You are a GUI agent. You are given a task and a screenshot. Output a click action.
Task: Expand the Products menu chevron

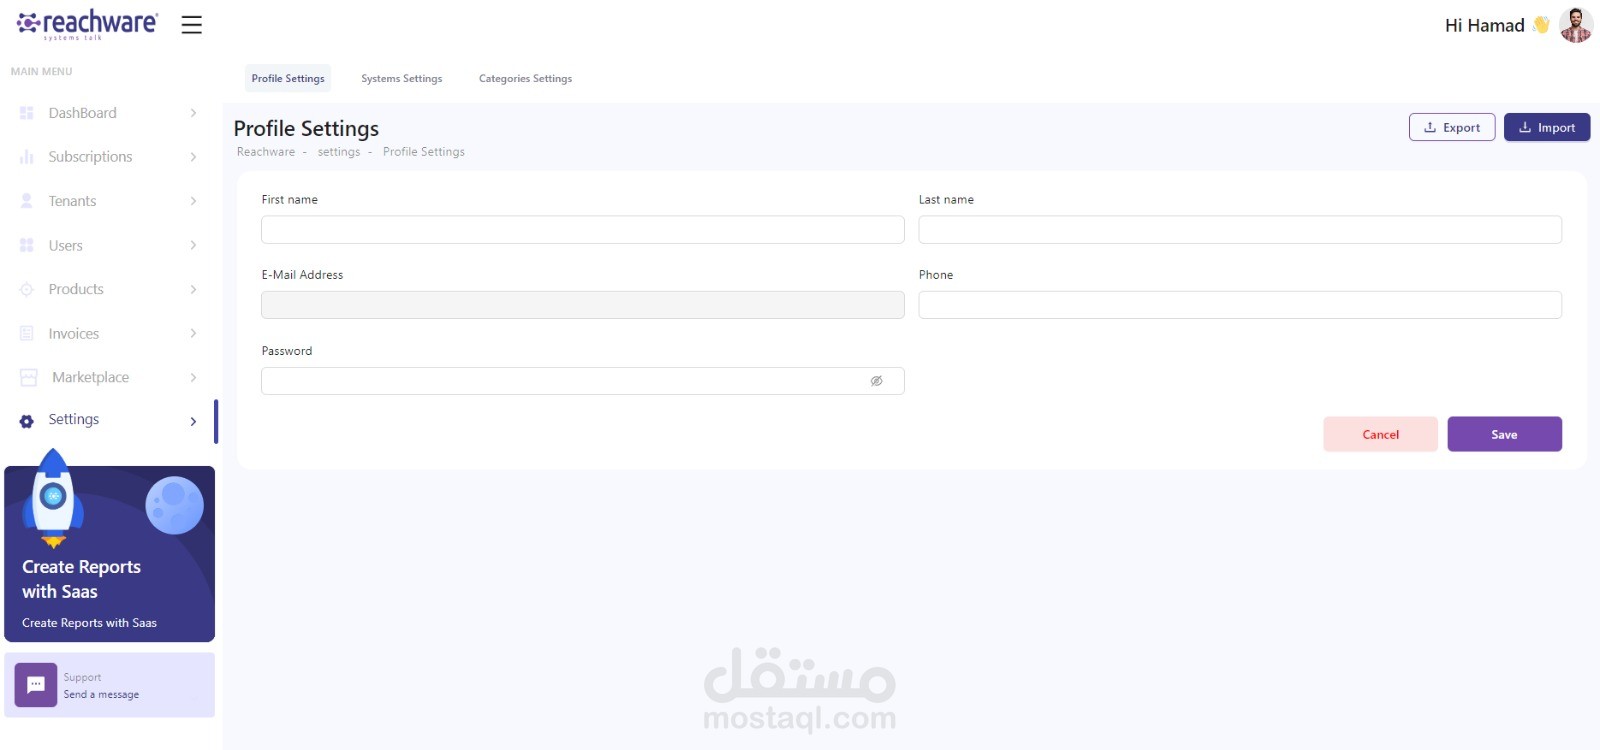193,289
